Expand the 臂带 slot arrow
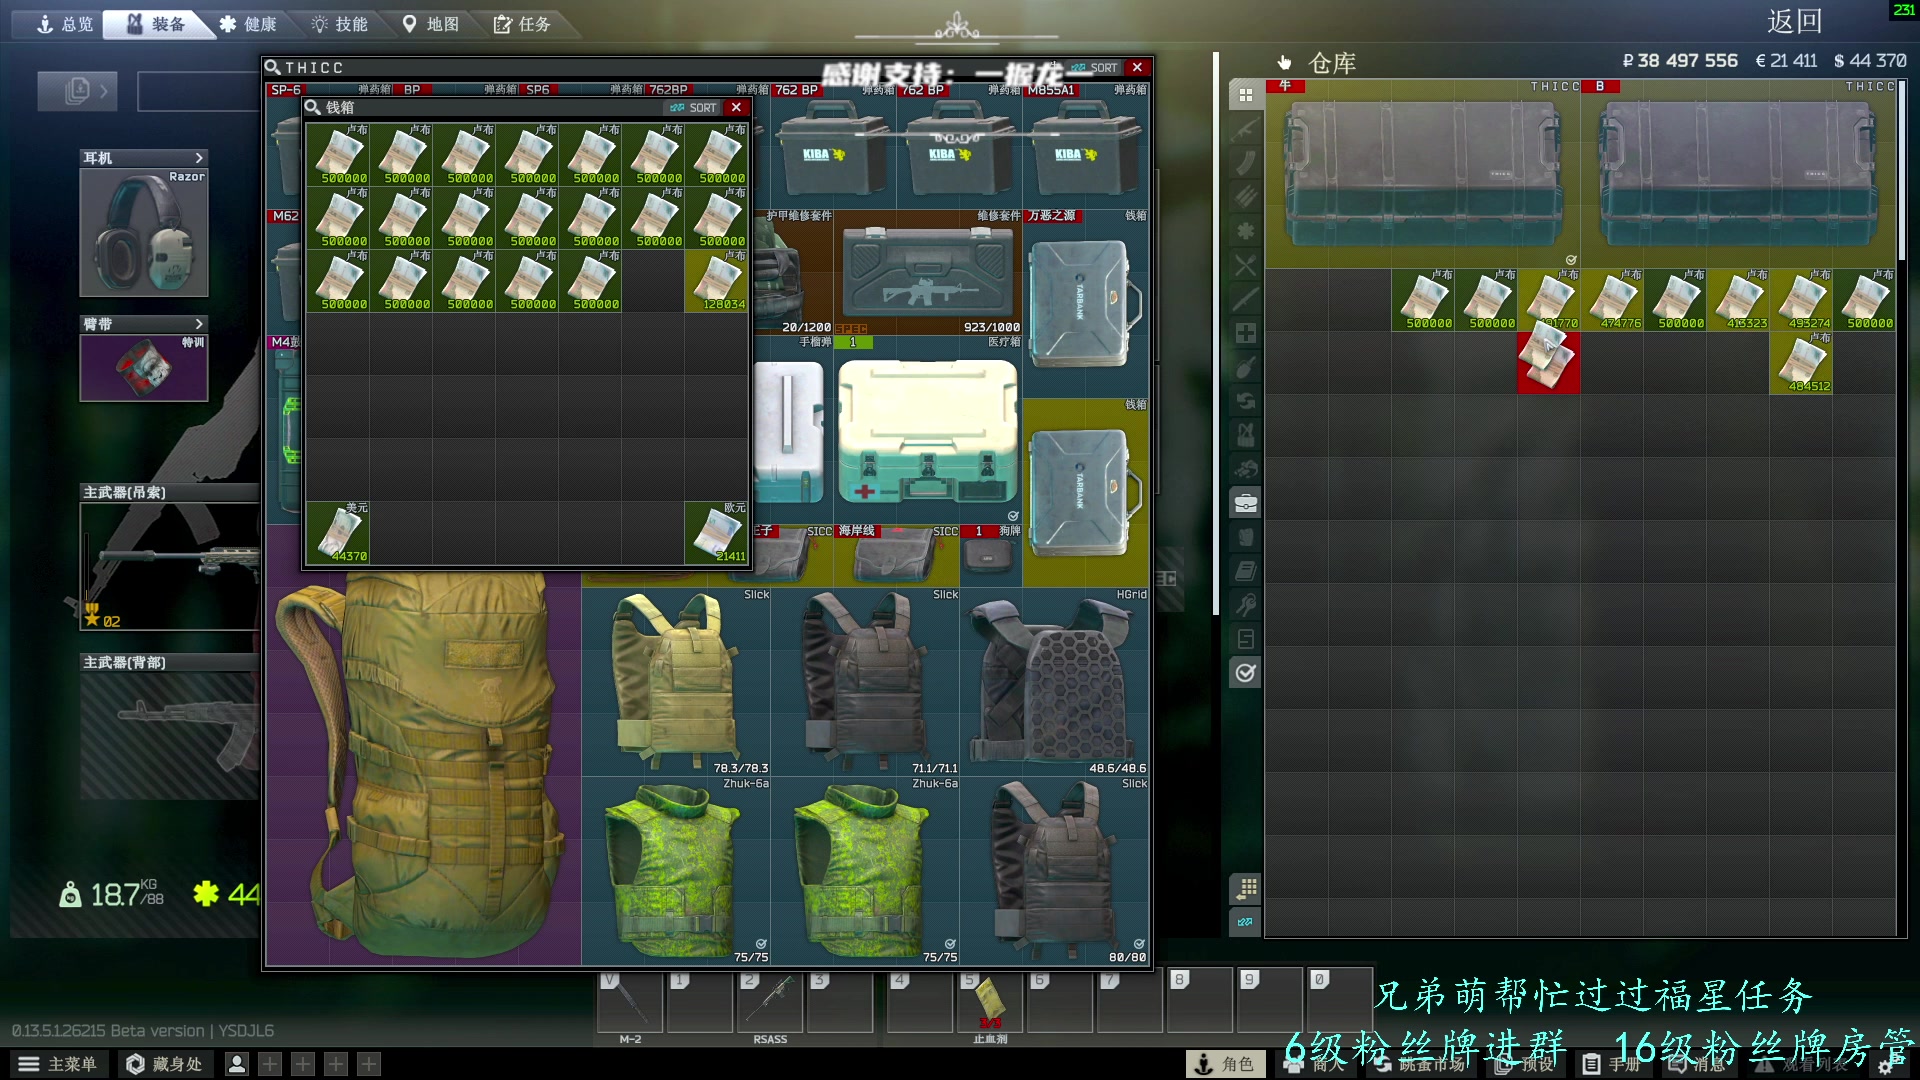The image size is (1920, 1080). [x=199, y=324]
